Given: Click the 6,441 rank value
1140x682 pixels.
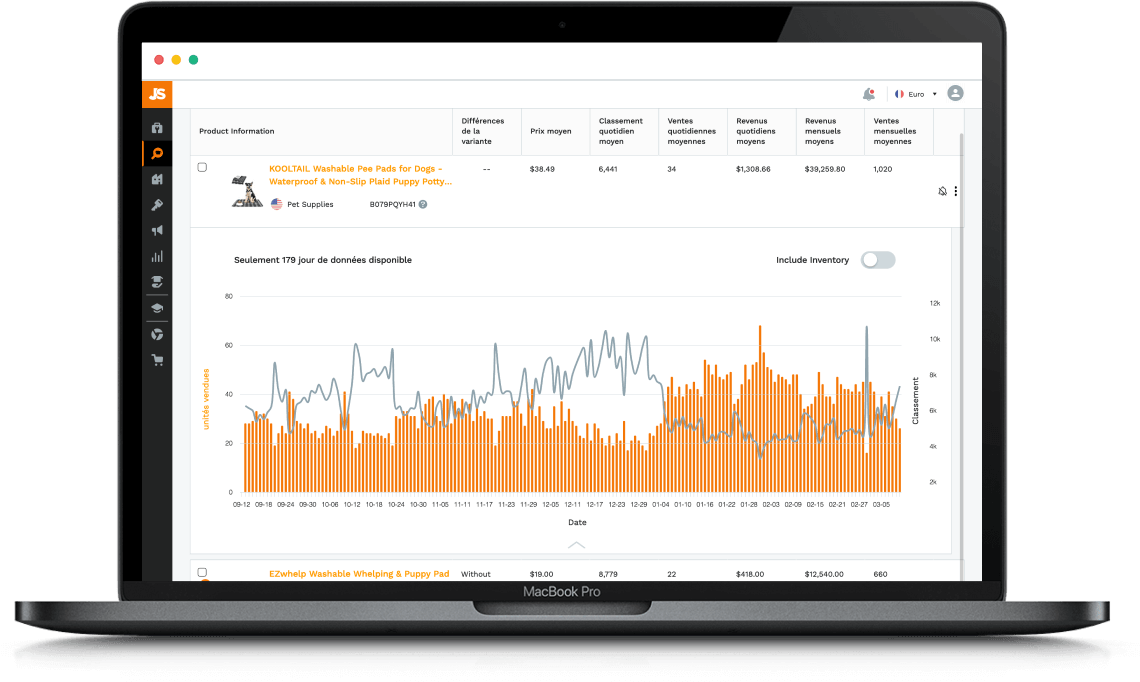Looking at the screenshot, I should (x=608, y=169).
